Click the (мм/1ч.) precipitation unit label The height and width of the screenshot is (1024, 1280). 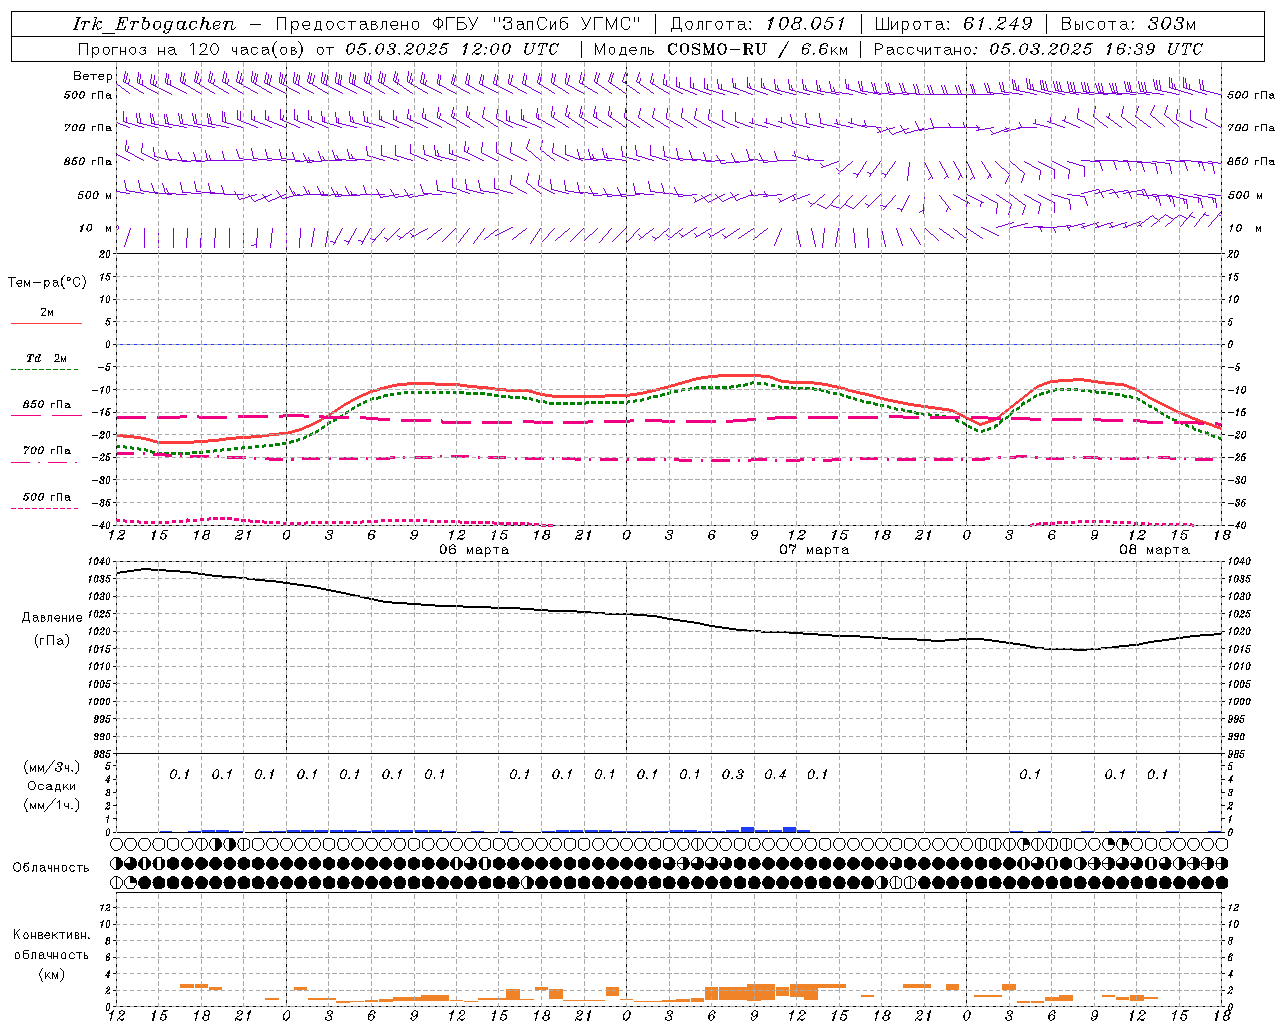tap(52, 805)
